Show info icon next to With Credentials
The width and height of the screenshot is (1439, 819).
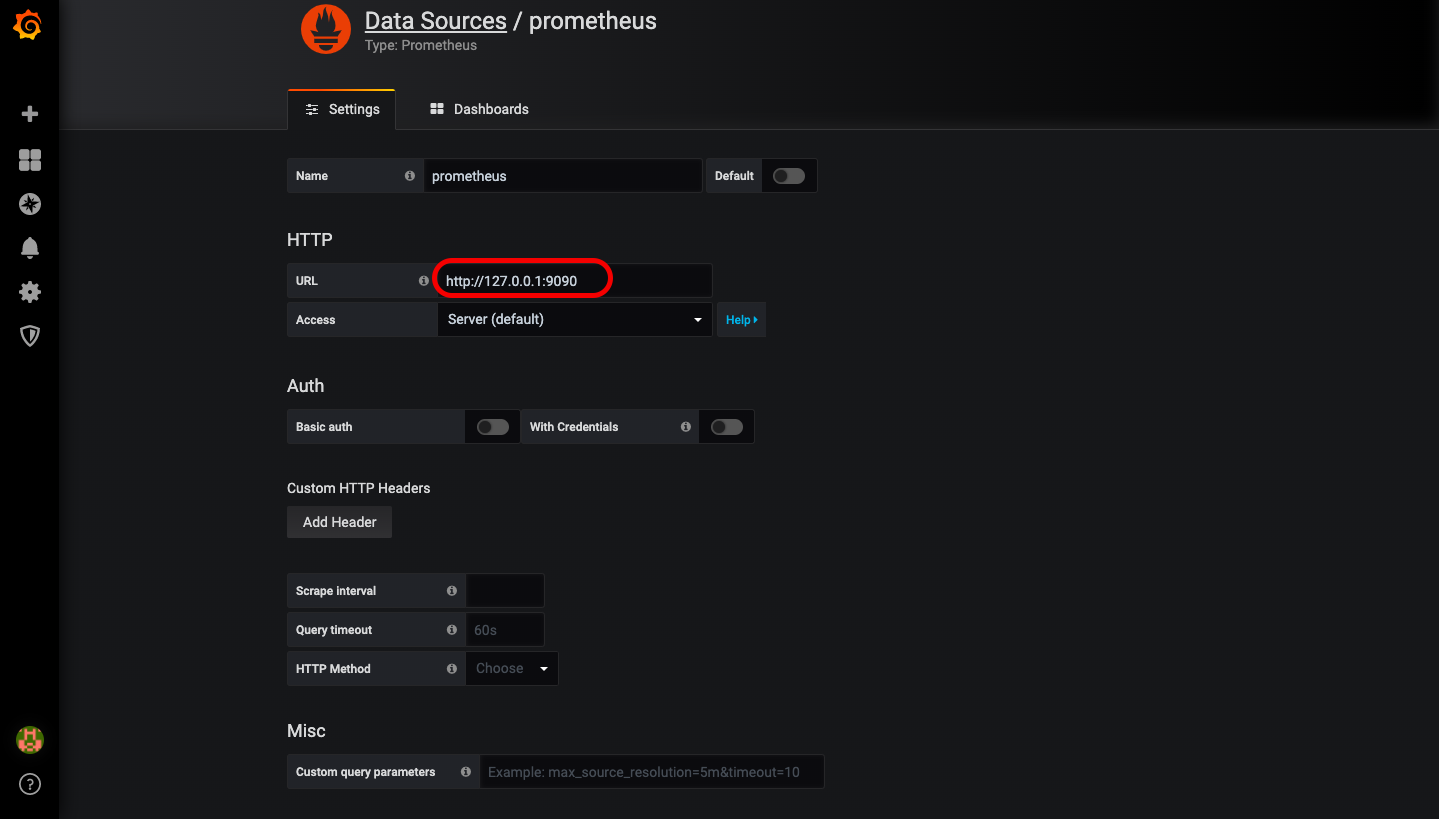point(685,427)
